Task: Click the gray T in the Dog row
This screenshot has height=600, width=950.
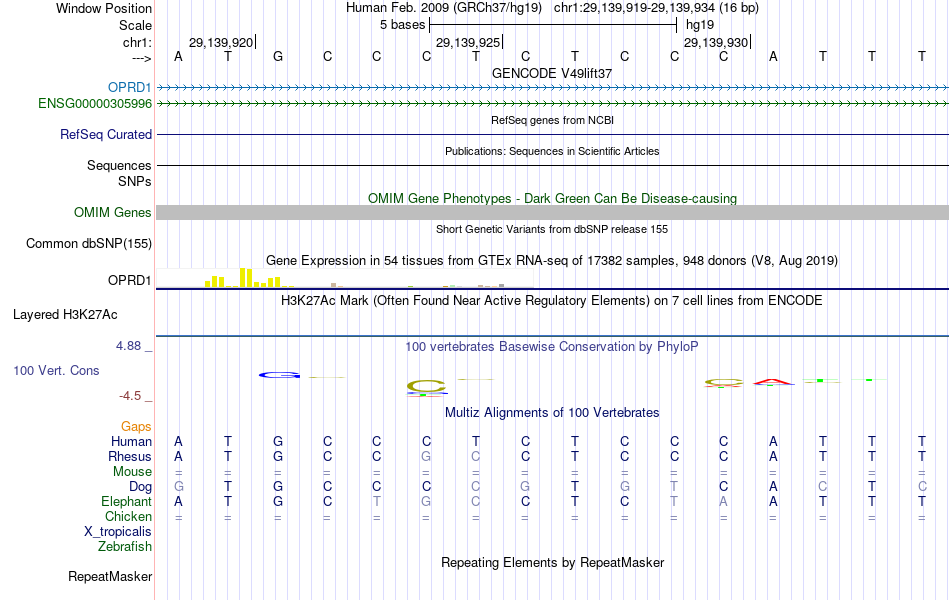Action: coord(674,487)
